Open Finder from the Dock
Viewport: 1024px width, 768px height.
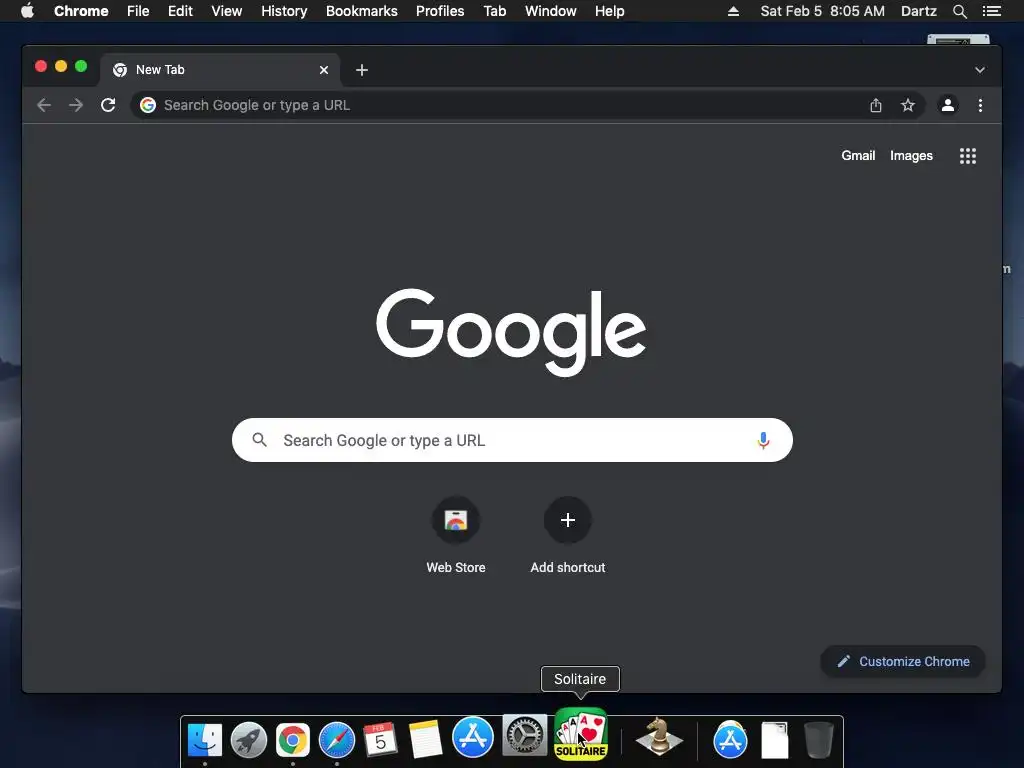(x=205, y=740)
